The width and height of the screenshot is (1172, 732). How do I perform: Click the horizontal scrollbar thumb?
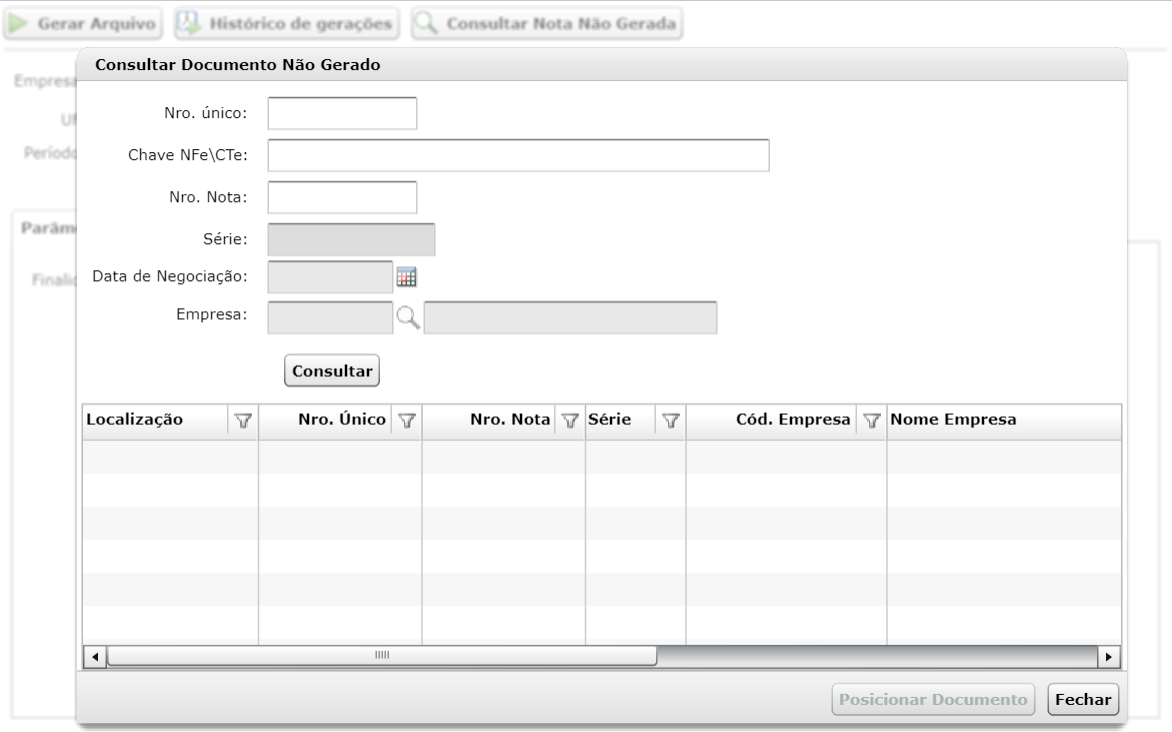point(382,656)
